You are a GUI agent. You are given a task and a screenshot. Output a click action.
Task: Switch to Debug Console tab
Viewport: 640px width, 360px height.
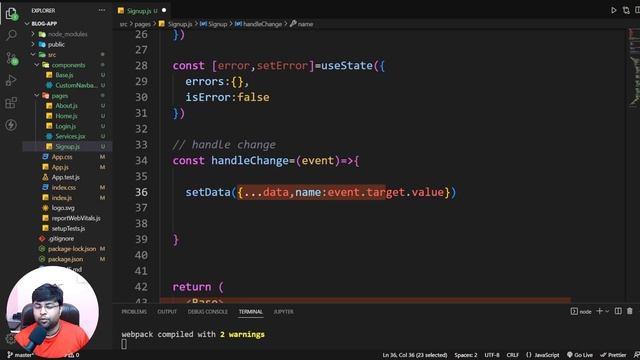click(x=208, y=311)
